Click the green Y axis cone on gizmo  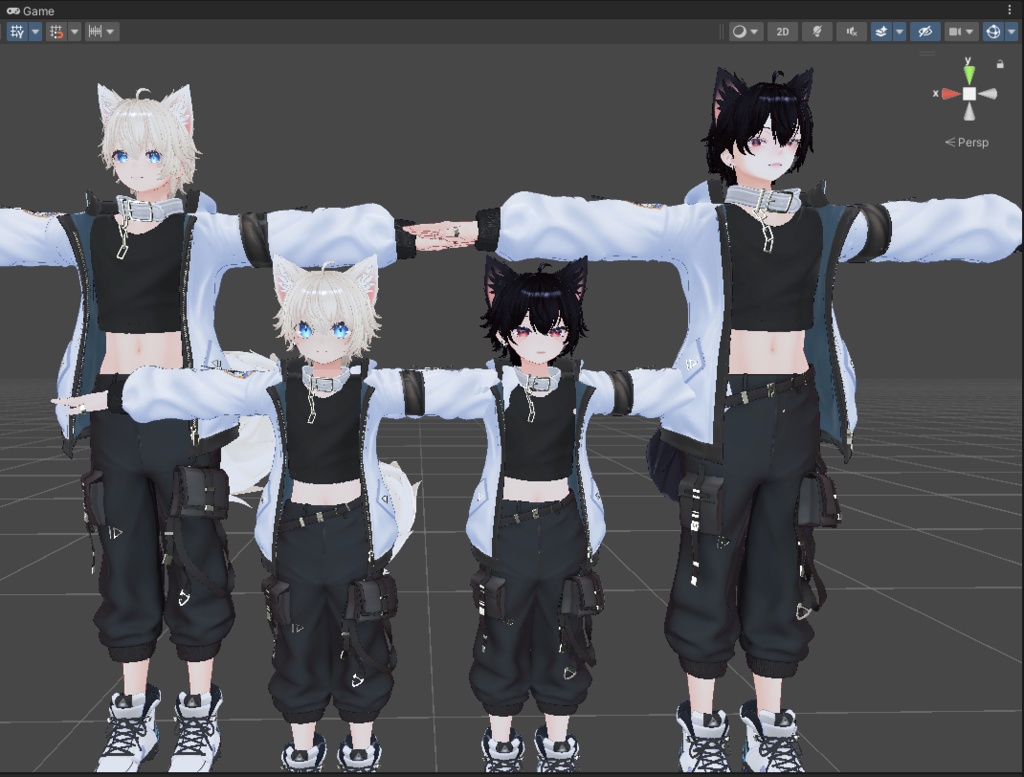click(x=969, y=73)
